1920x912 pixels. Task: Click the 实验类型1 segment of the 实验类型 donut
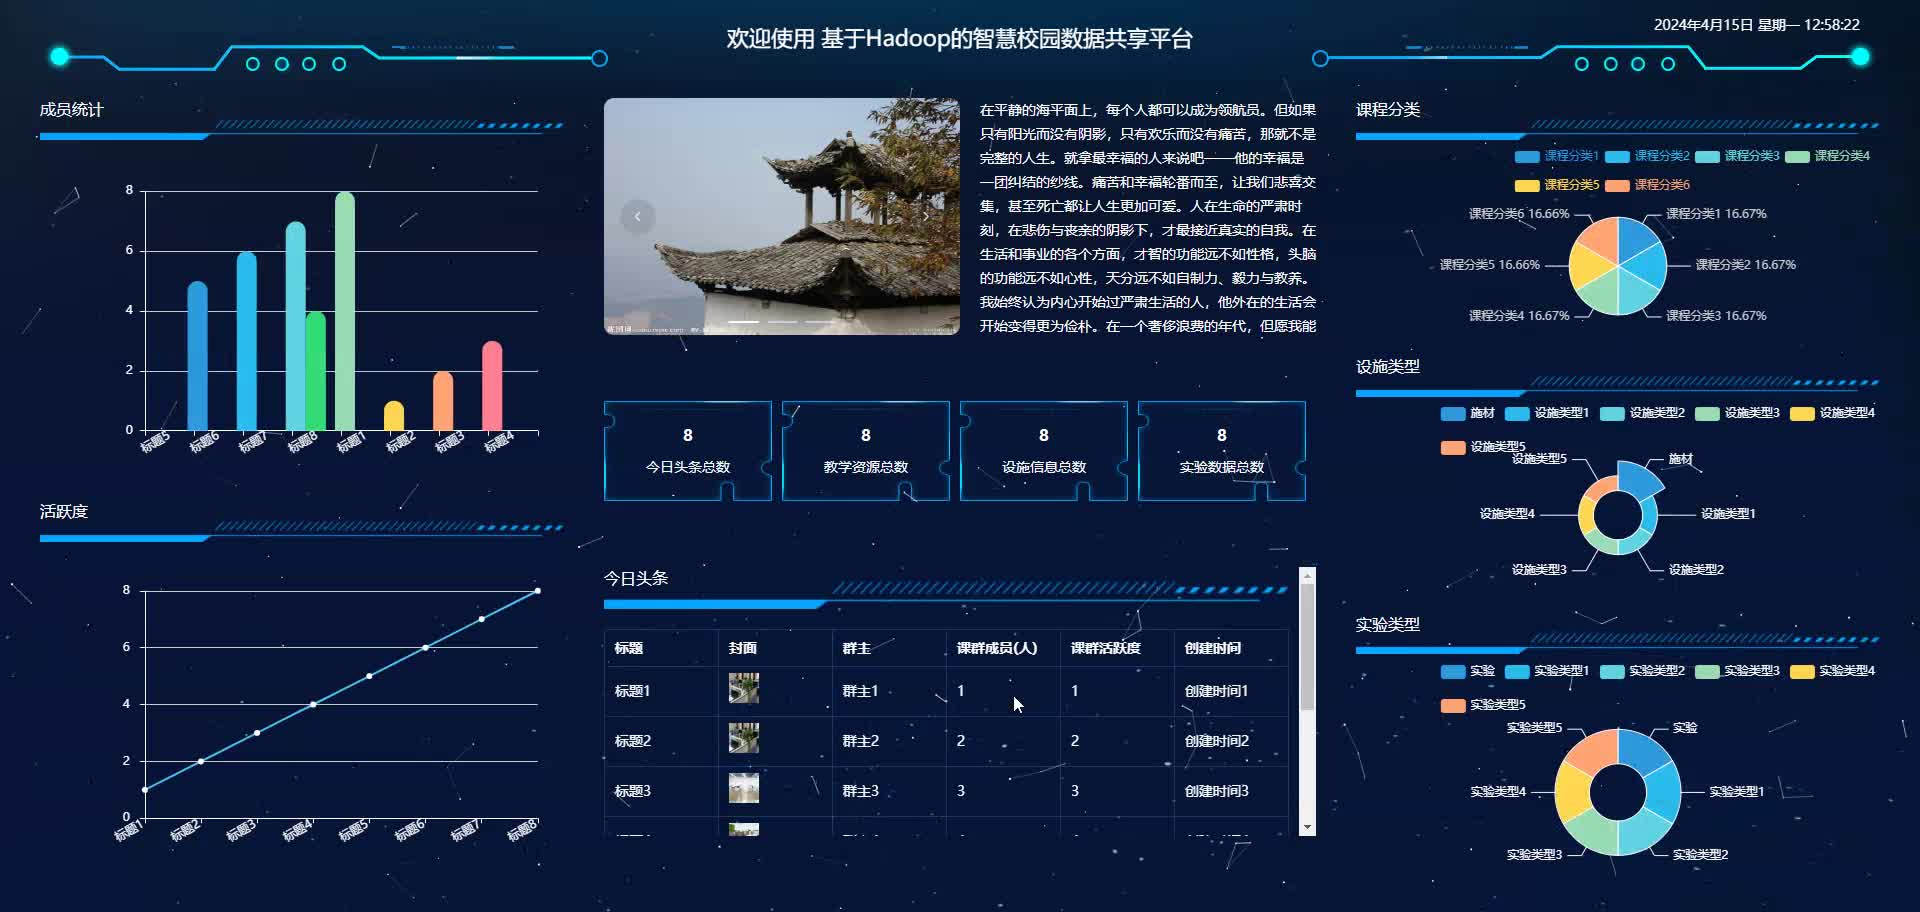pos(1663,792)
